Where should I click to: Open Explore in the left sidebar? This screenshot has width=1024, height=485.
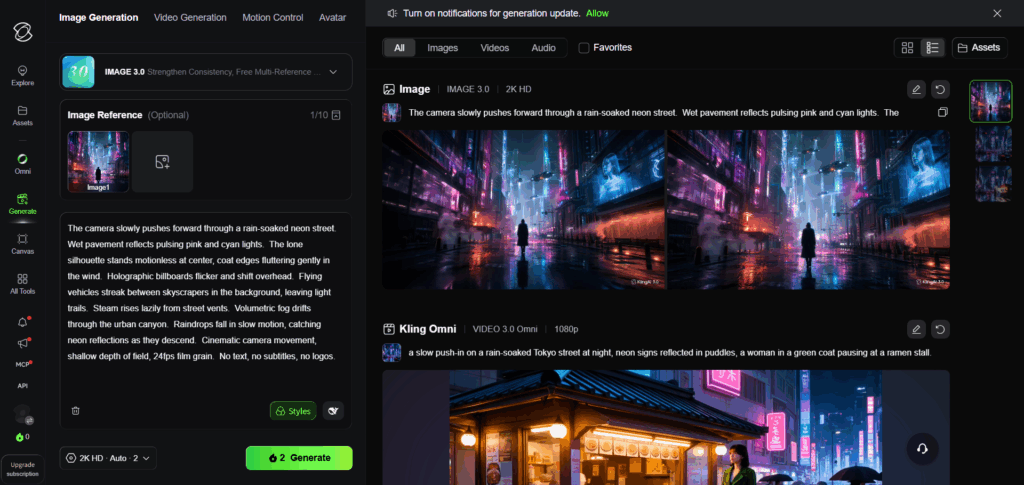point(22,76)
